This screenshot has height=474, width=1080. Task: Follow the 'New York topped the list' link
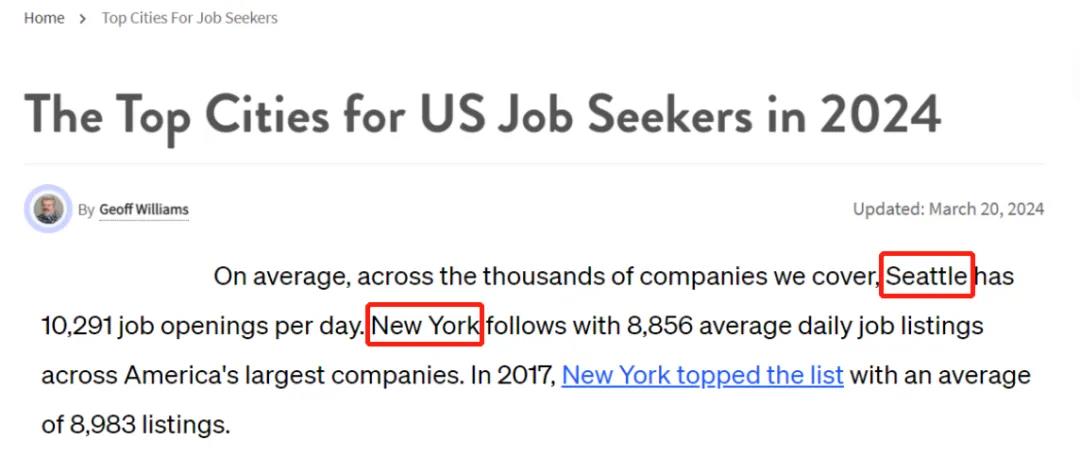[x=703, y=375]
